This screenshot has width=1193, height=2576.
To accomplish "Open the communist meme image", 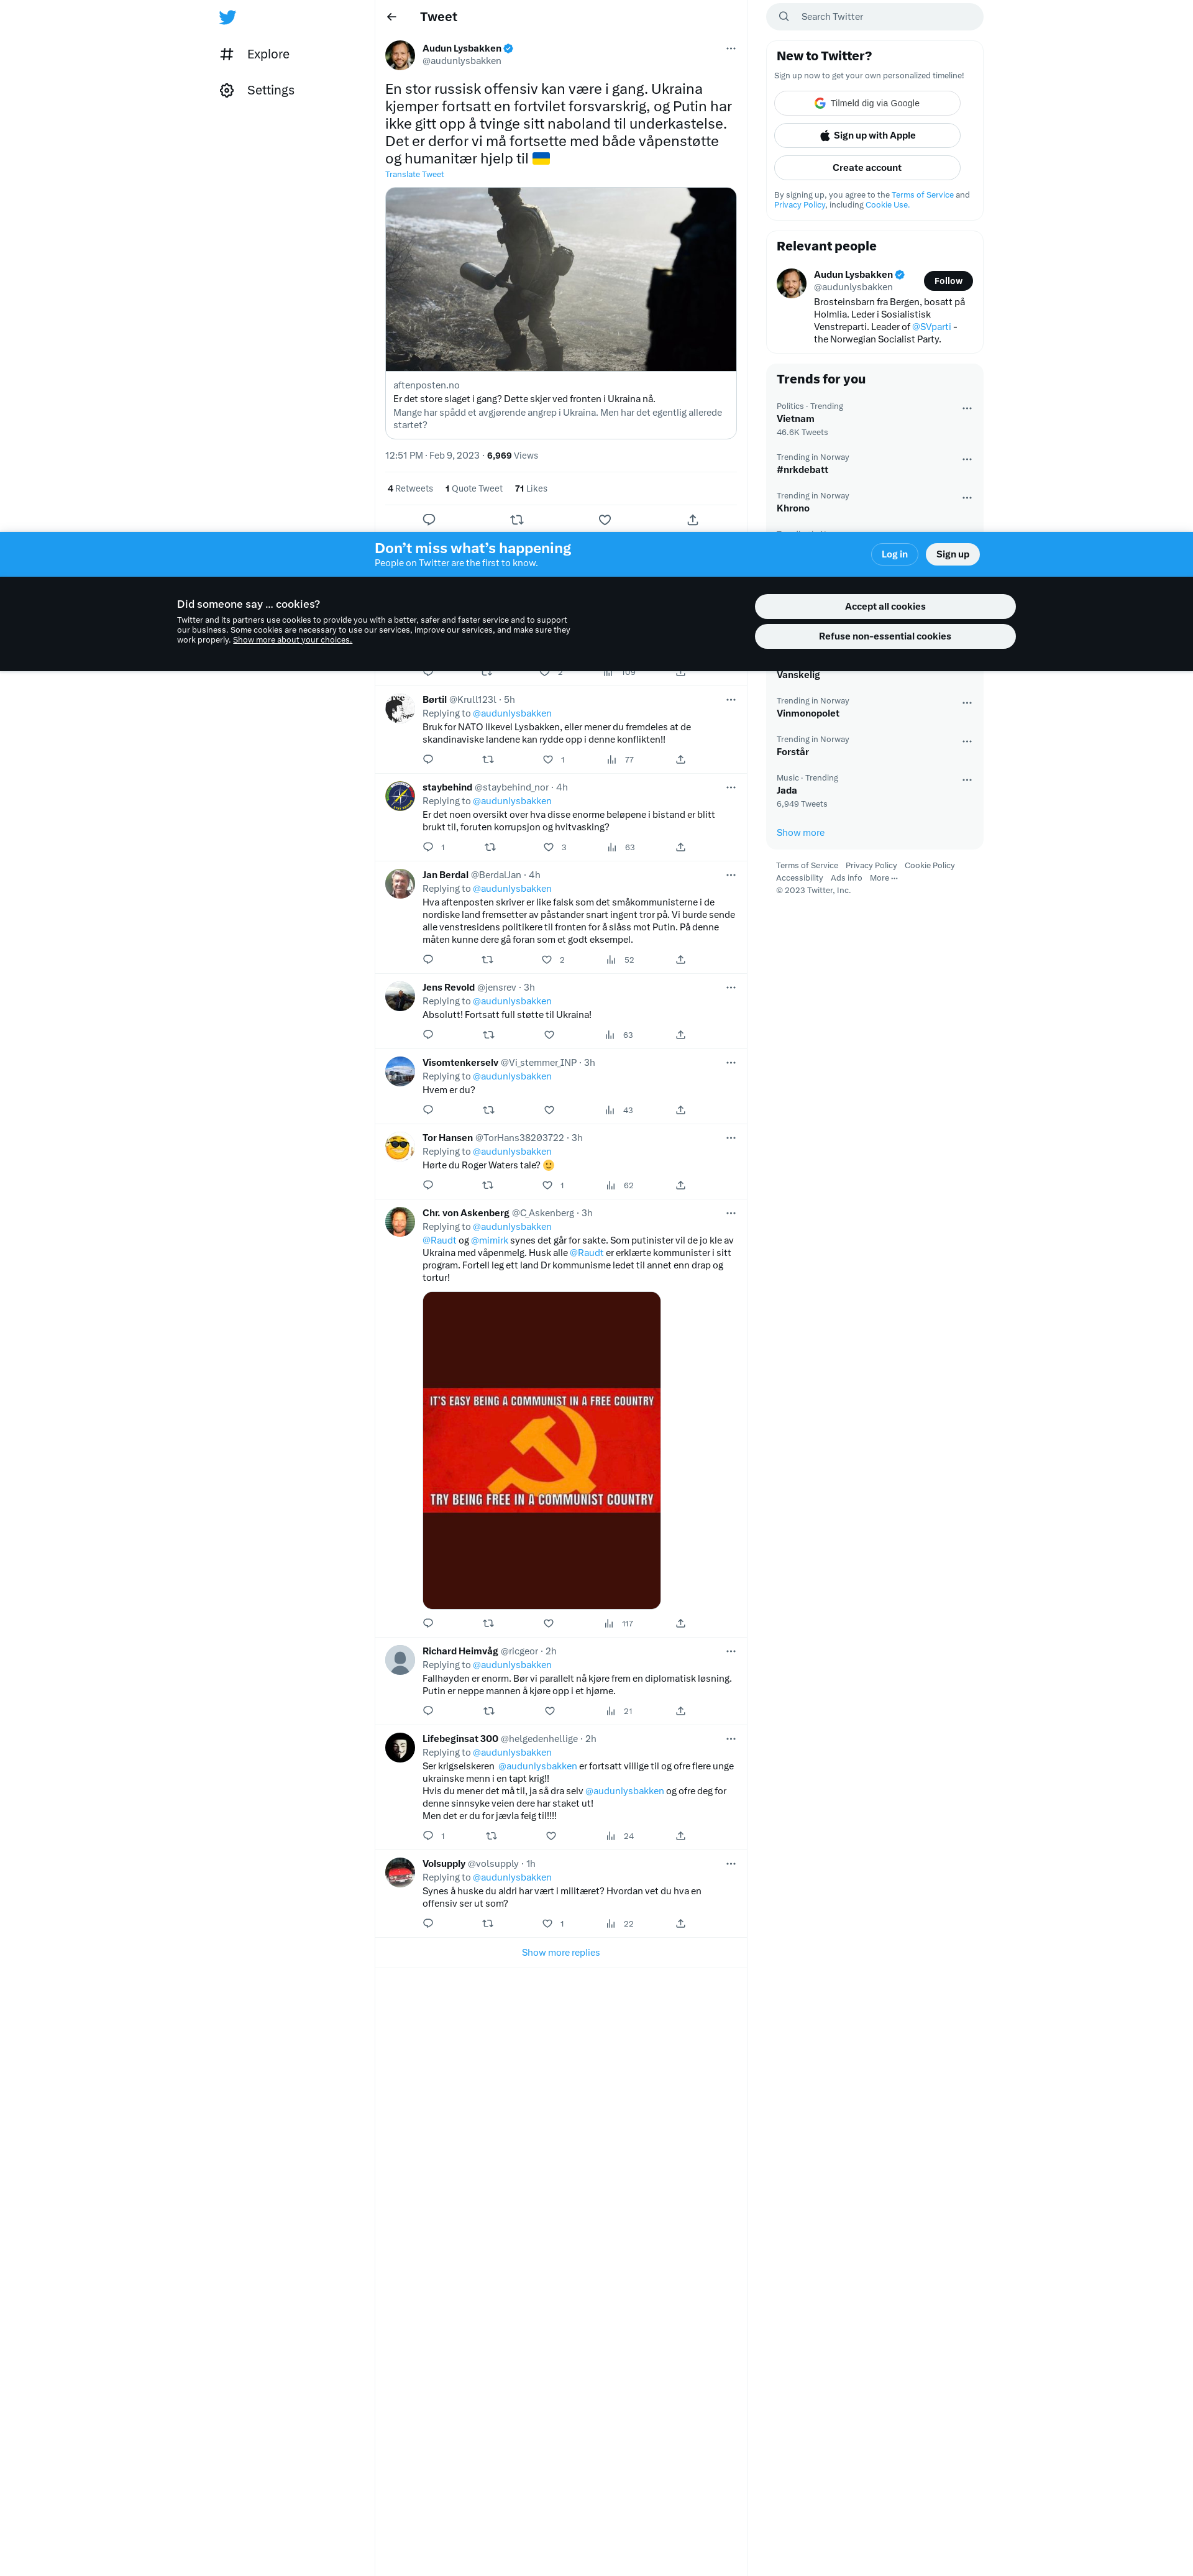I will click(x=542, y=1450).
